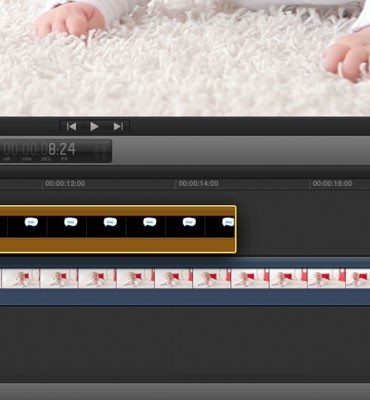Click the 00:00:16:00 ruler mark
This screenshot has height=400, width=370.
click(332, 183)
